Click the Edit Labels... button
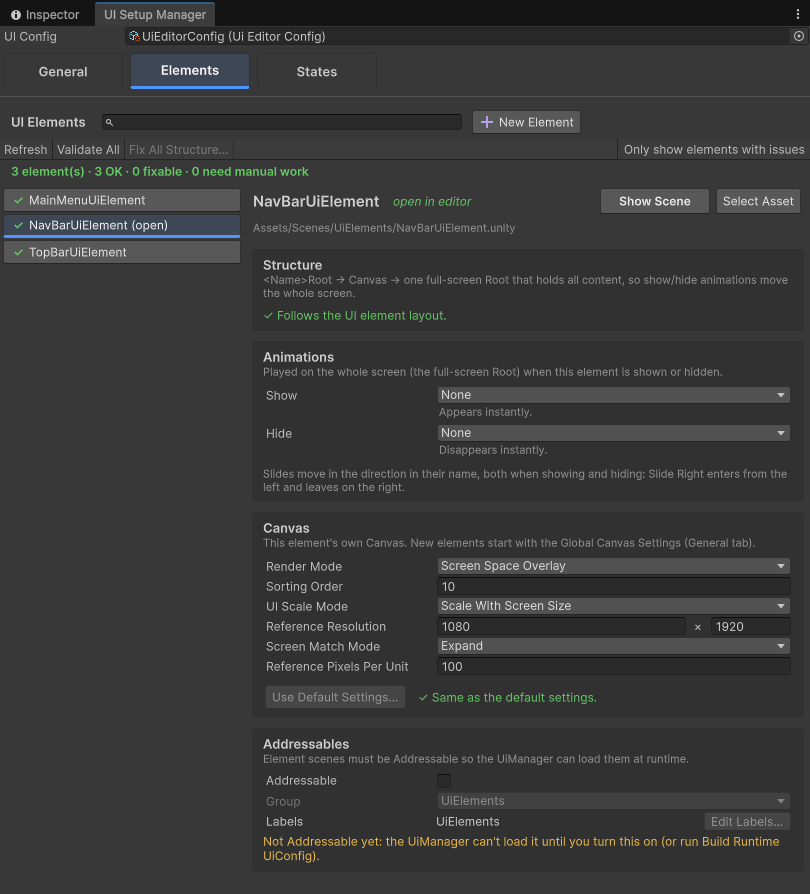 [747, 822]
